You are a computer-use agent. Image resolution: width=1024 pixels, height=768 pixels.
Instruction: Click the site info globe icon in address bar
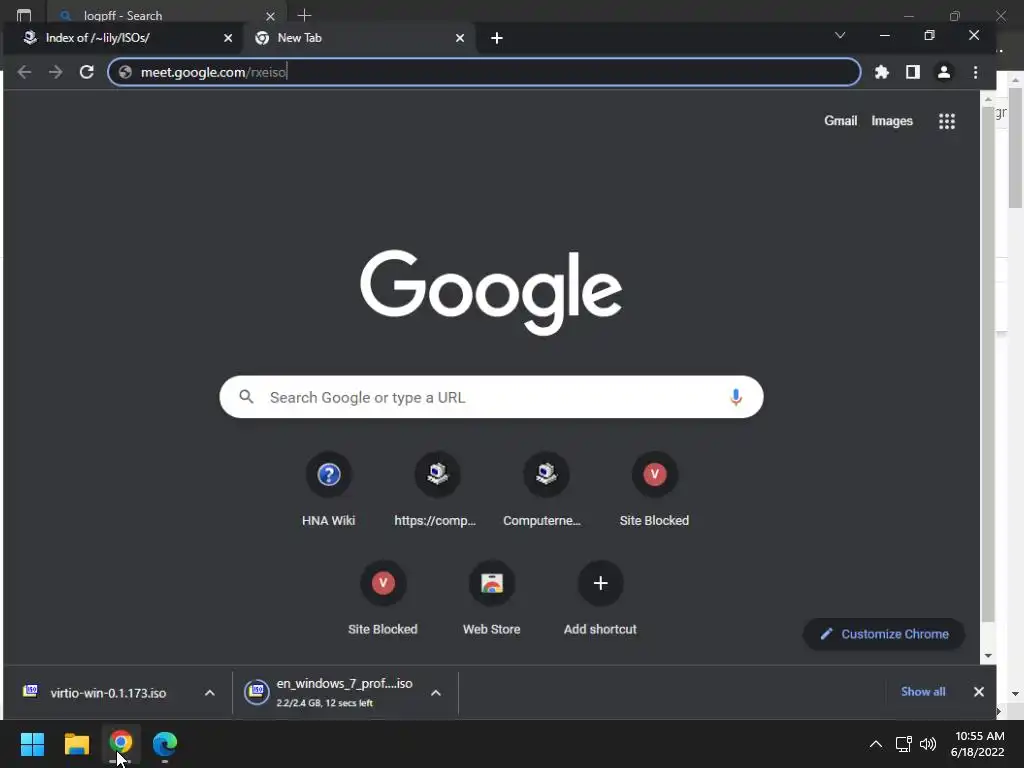click(x=125, y=72)
